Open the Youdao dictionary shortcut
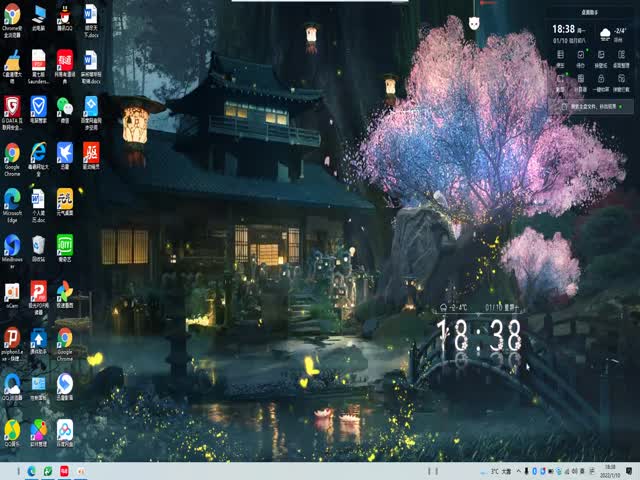640x480 pixels. pyautogui.click(x=64, y=62)
